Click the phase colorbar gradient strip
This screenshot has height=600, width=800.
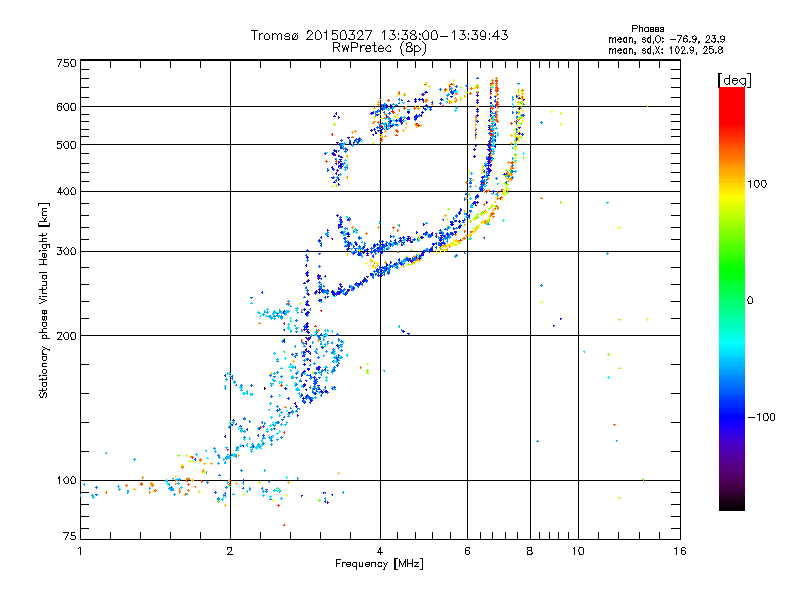click(x=732, y=298)
